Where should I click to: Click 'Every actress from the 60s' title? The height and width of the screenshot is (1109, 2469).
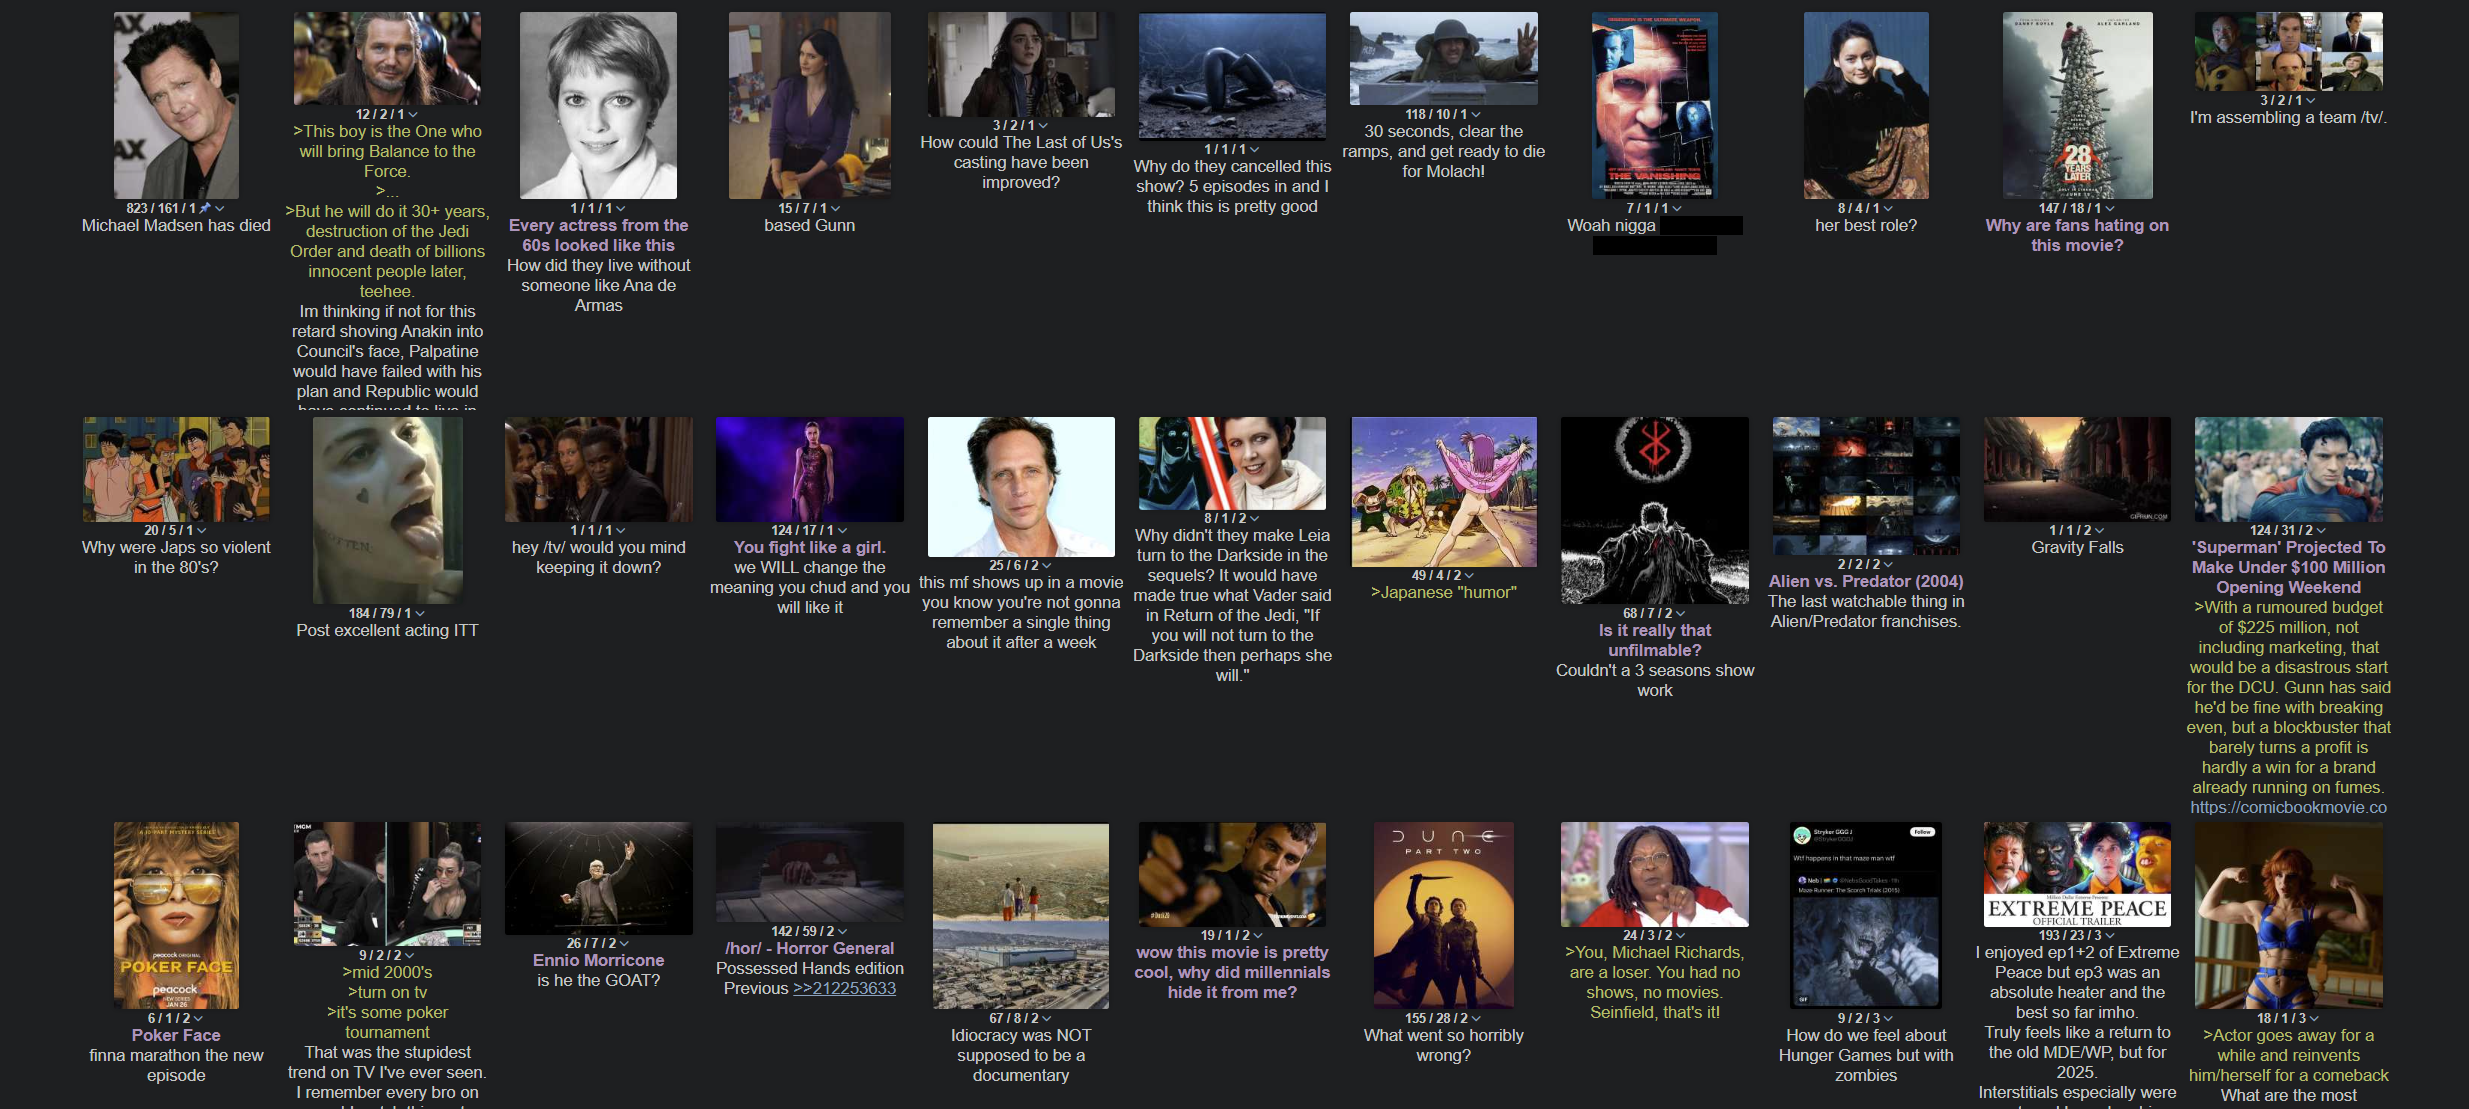[599, 235]
